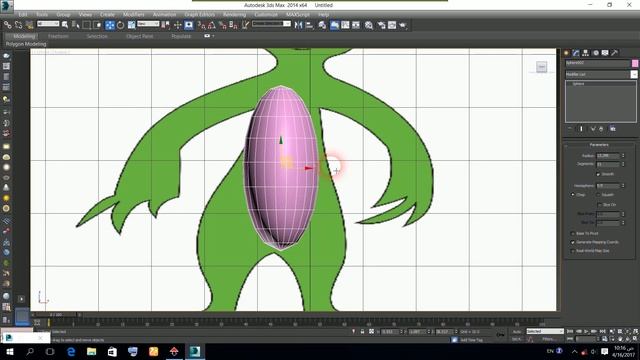Open ribbon display options dropdown arrow
This screenshot has width=640, height=360.
click(x=213, y=36)
